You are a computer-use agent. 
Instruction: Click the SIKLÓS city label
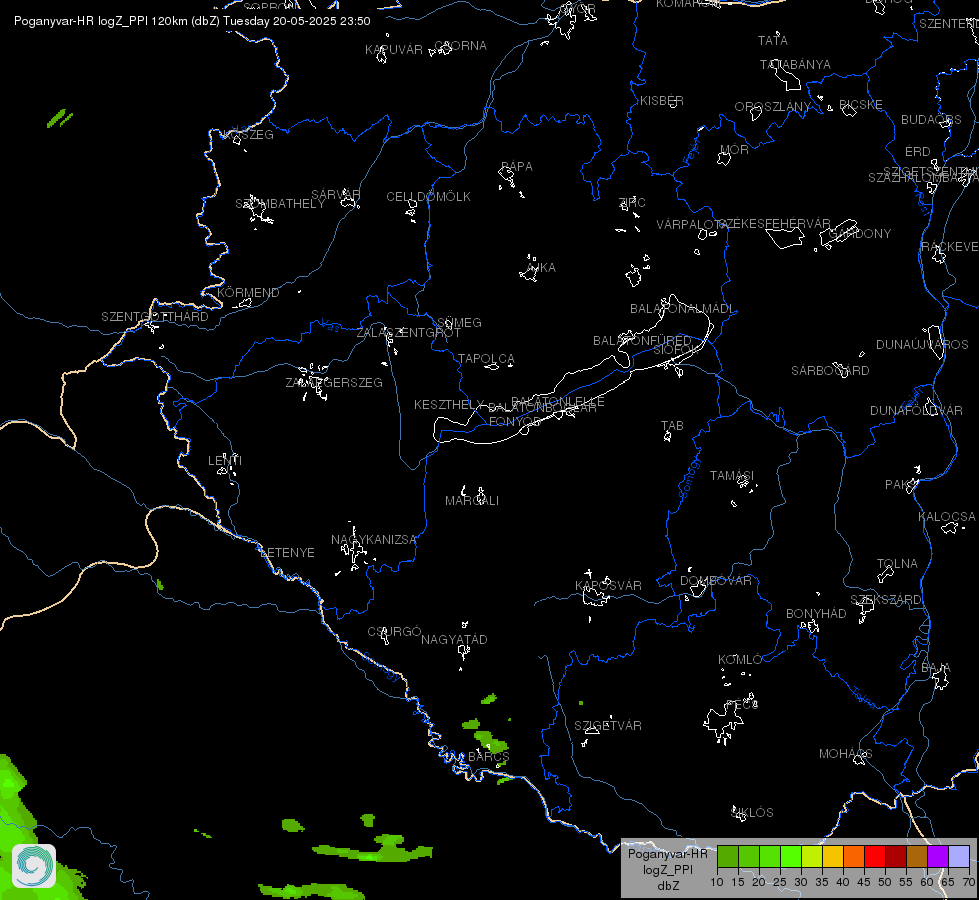752,813
